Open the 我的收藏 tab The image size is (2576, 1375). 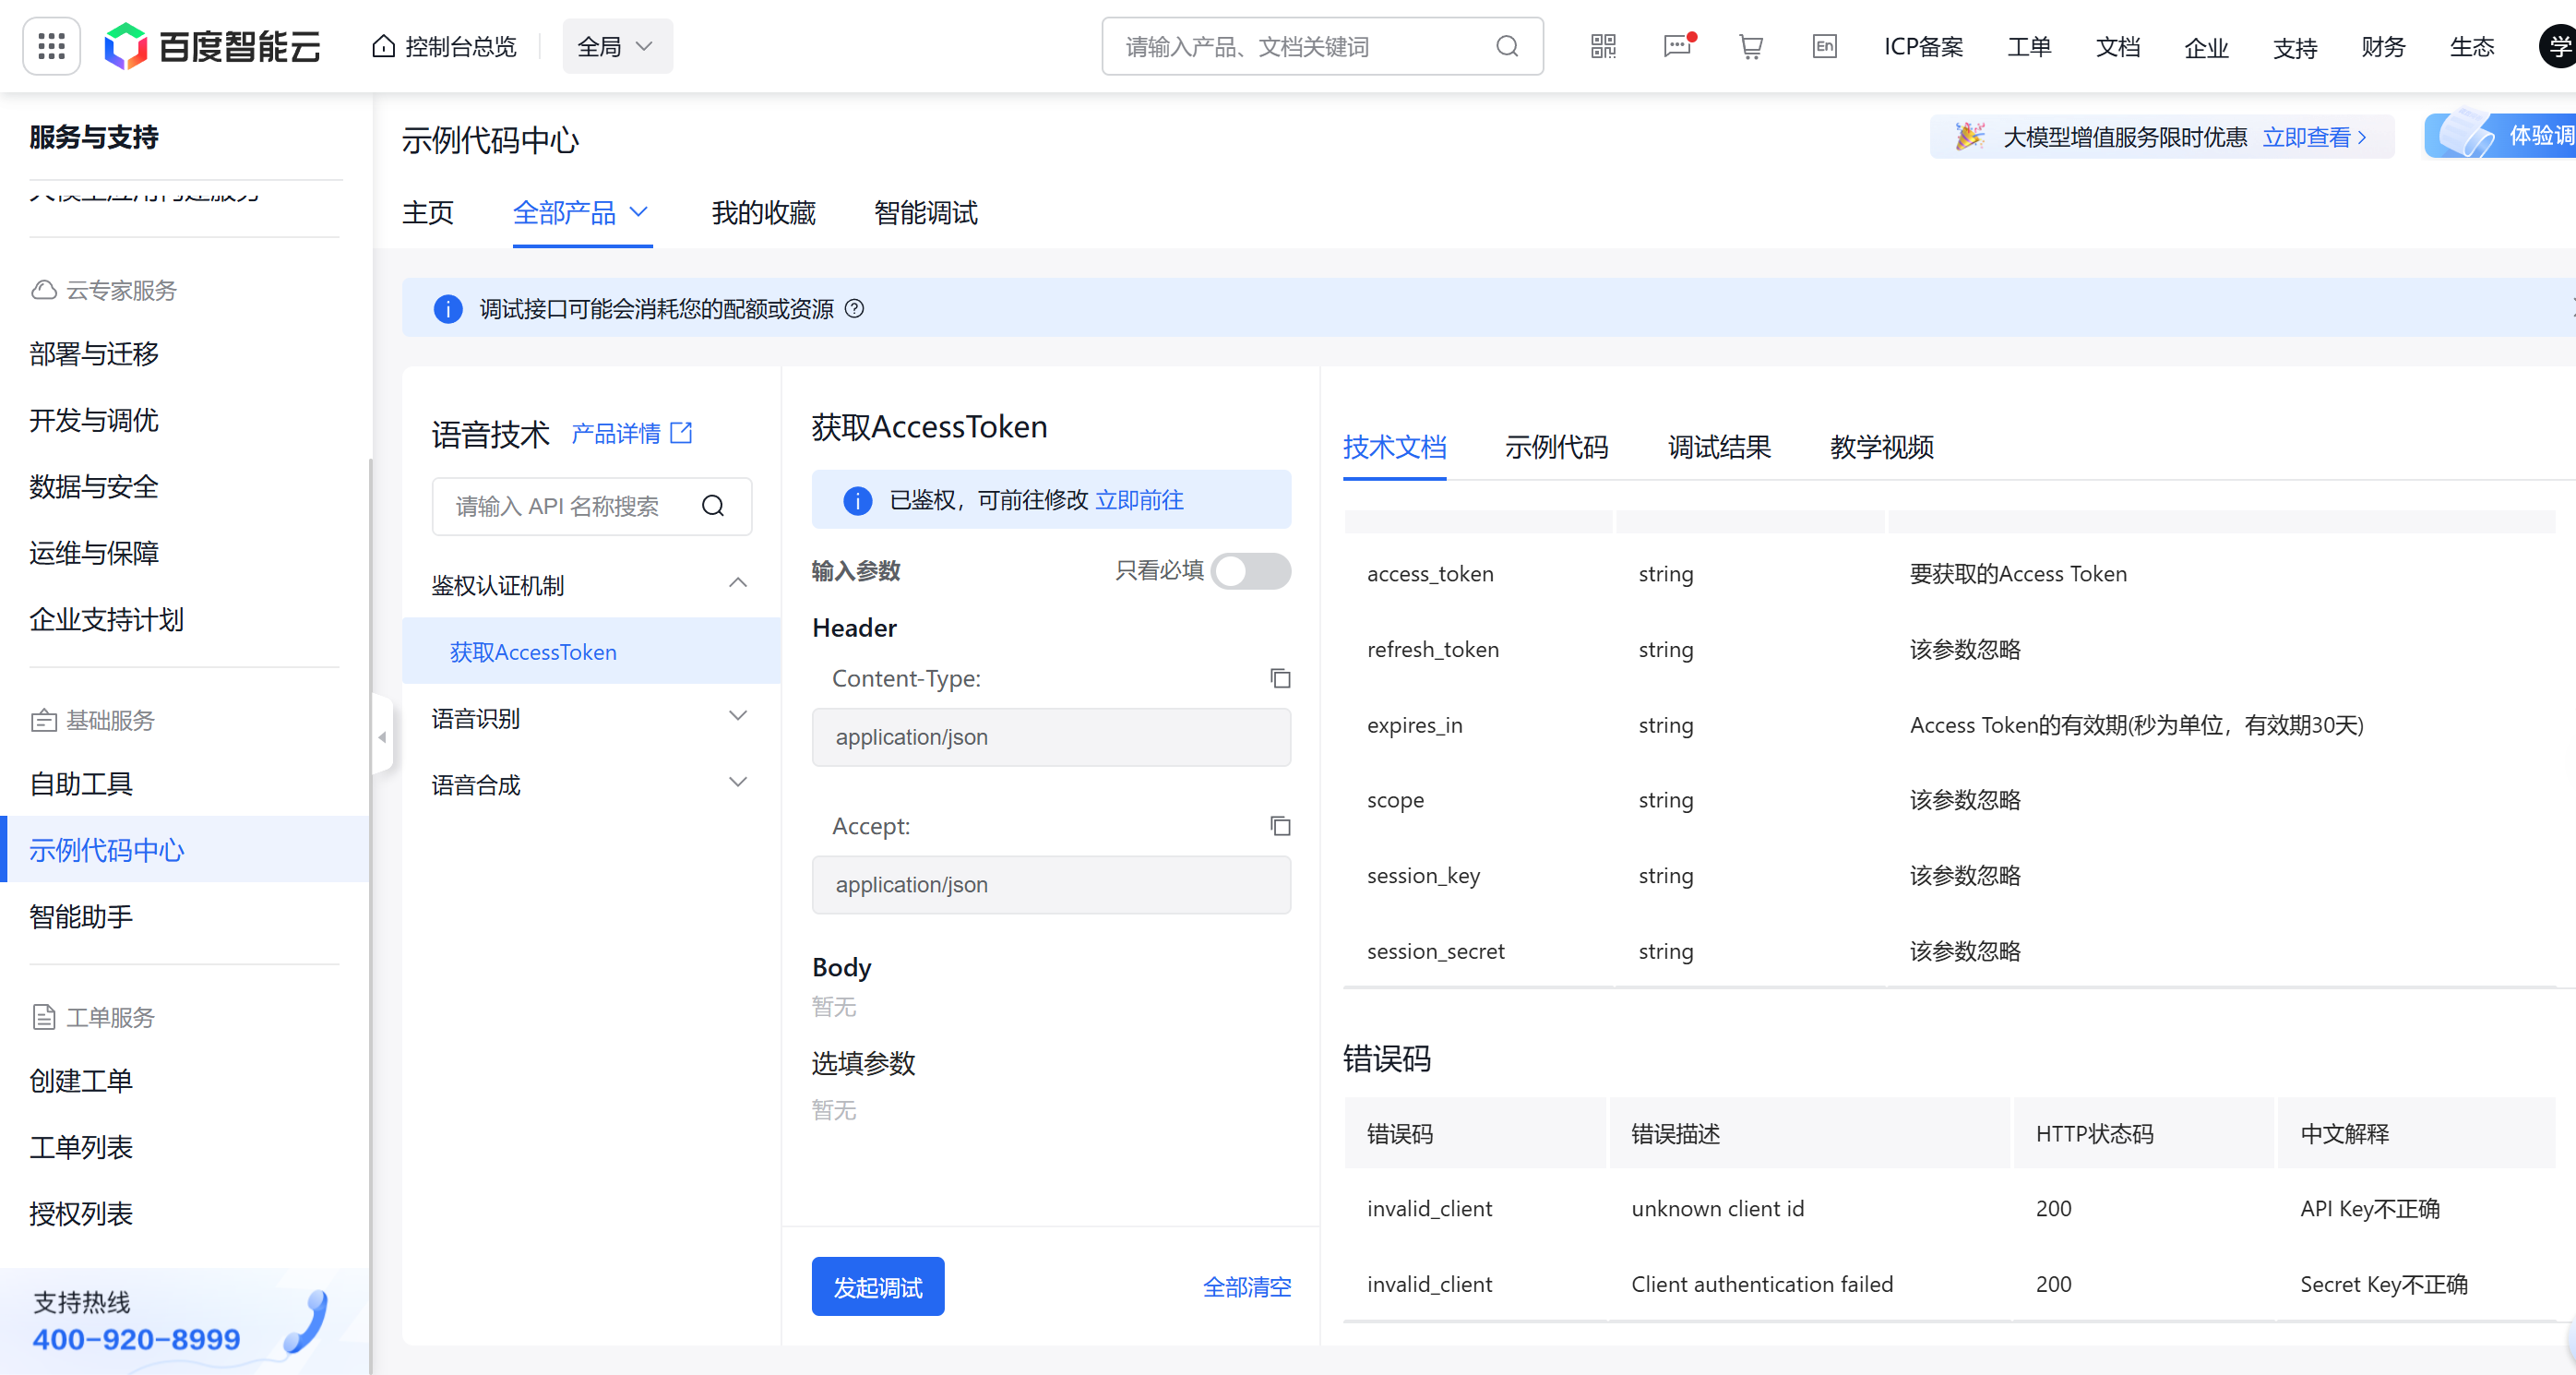click(762, 213)
